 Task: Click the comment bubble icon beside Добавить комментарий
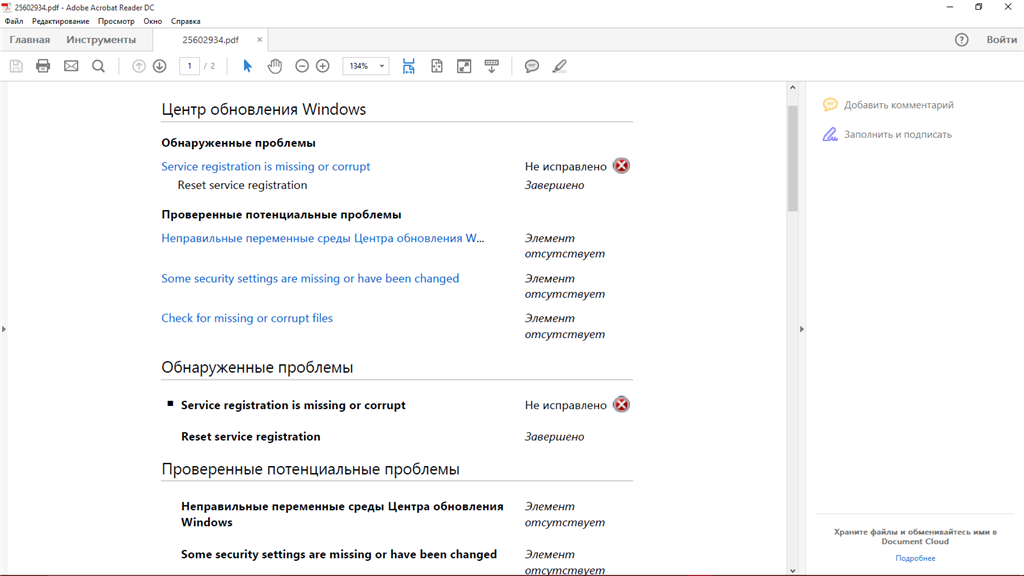(830, 104)
